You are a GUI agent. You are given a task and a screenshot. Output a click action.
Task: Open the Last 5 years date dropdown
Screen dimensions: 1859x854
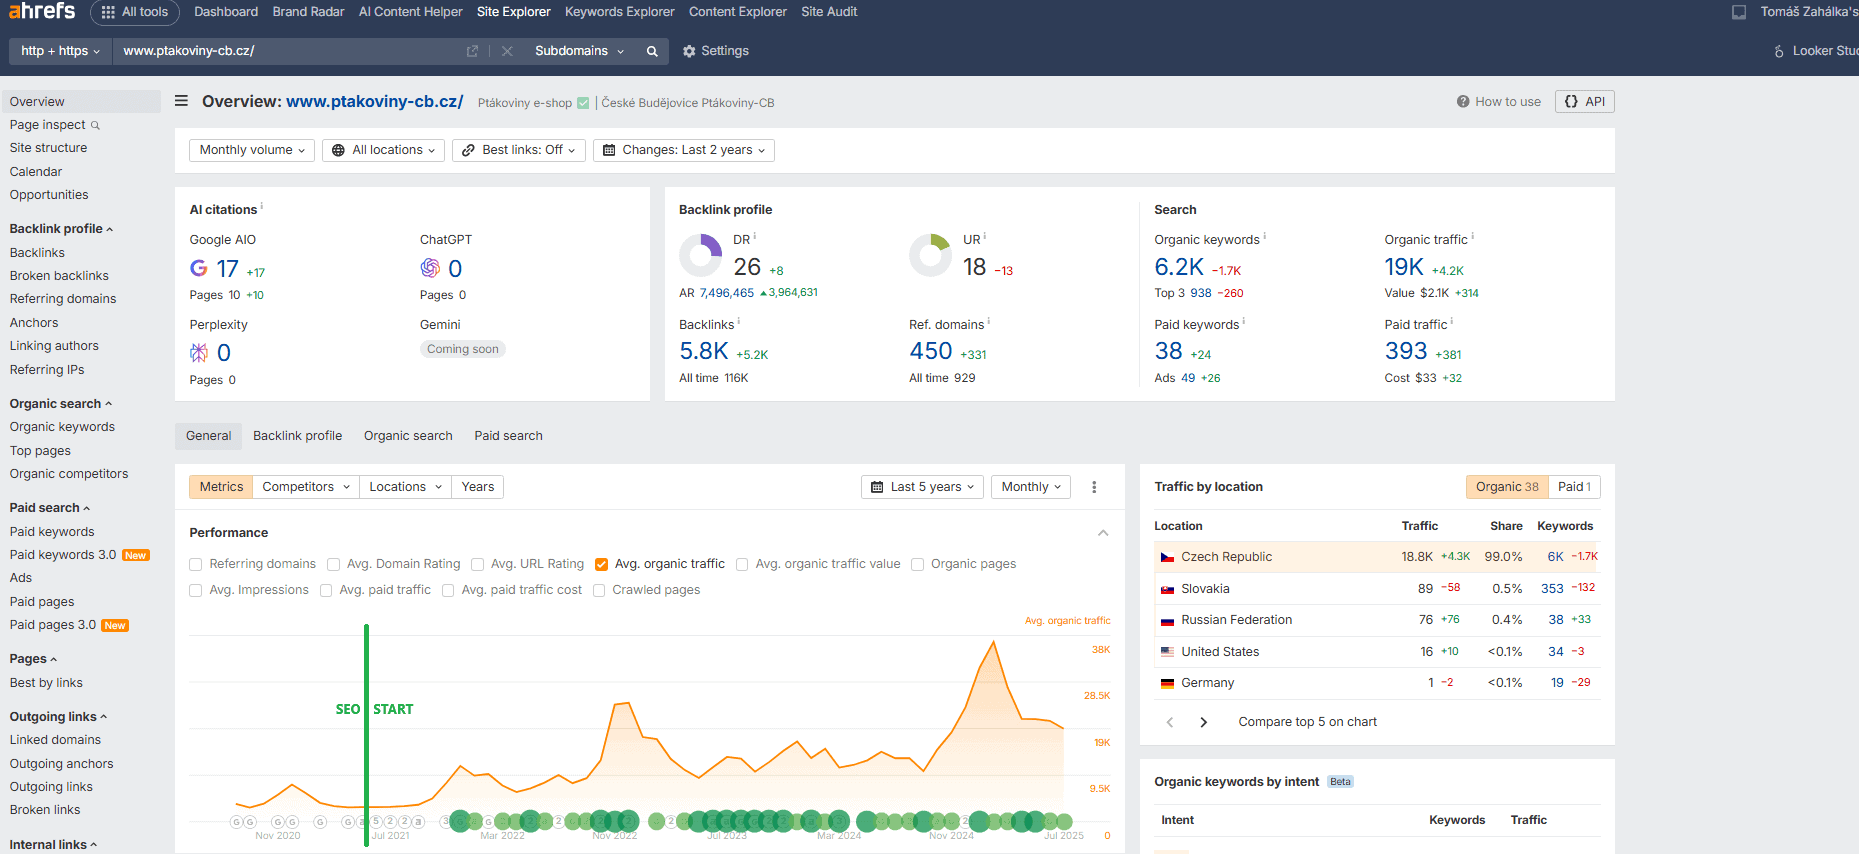(x=922, y=487)
